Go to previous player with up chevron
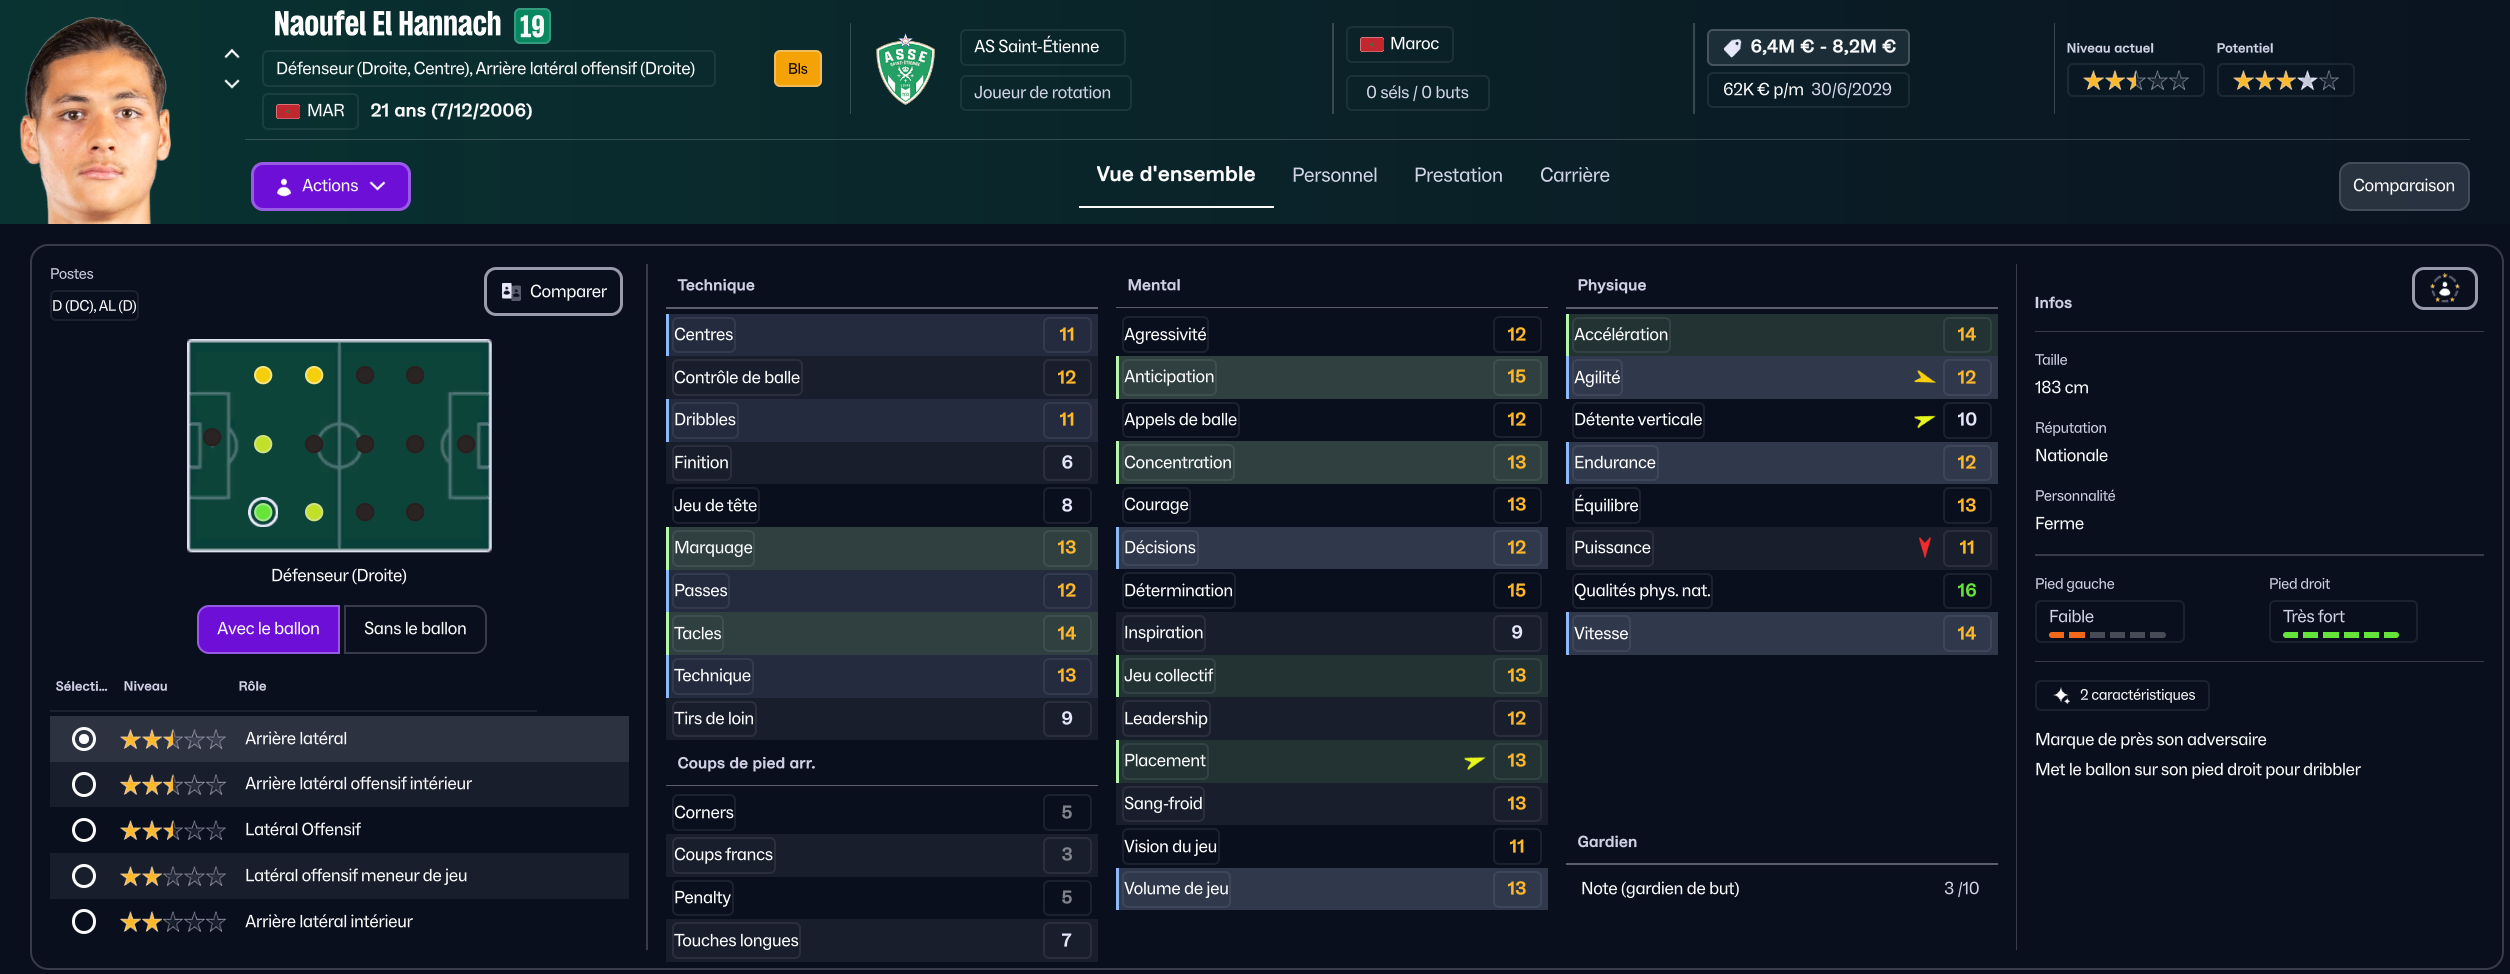2510x974 pixels. pyautogui.click(x=232, y=54)
